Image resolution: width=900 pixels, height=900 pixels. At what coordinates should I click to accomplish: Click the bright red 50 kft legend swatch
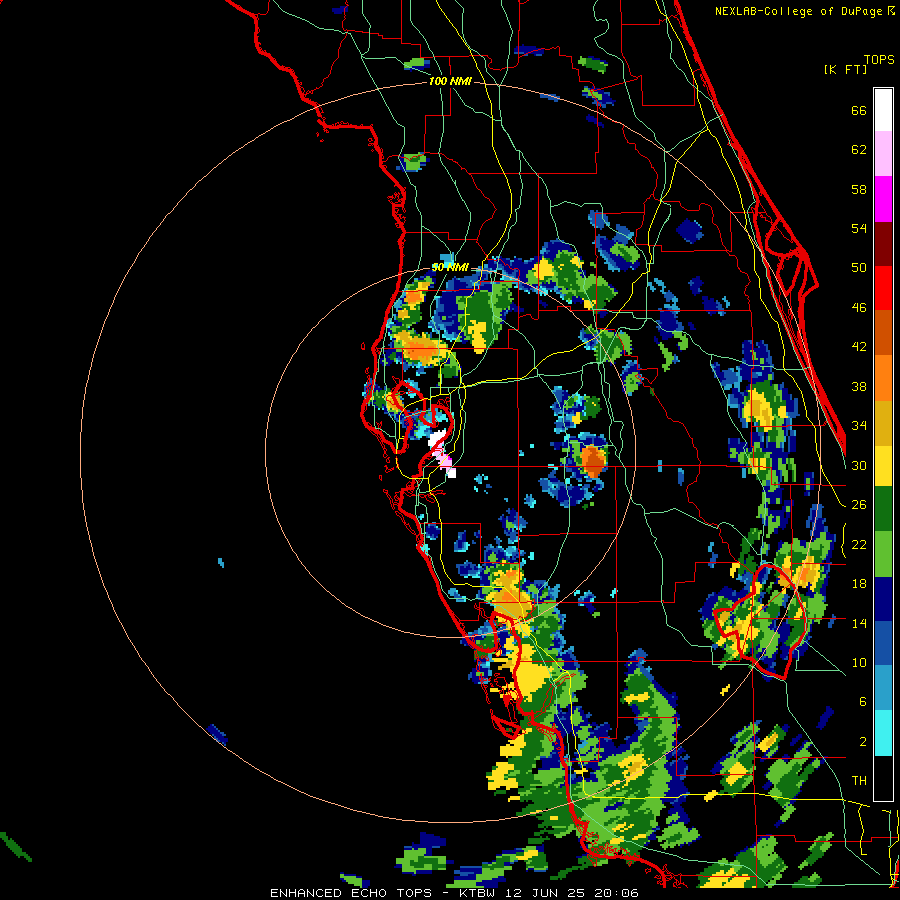(883, 288)
